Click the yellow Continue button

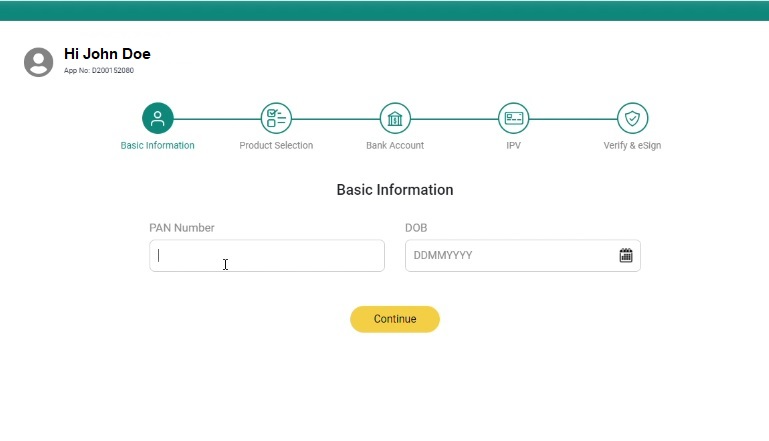(395, 319)
